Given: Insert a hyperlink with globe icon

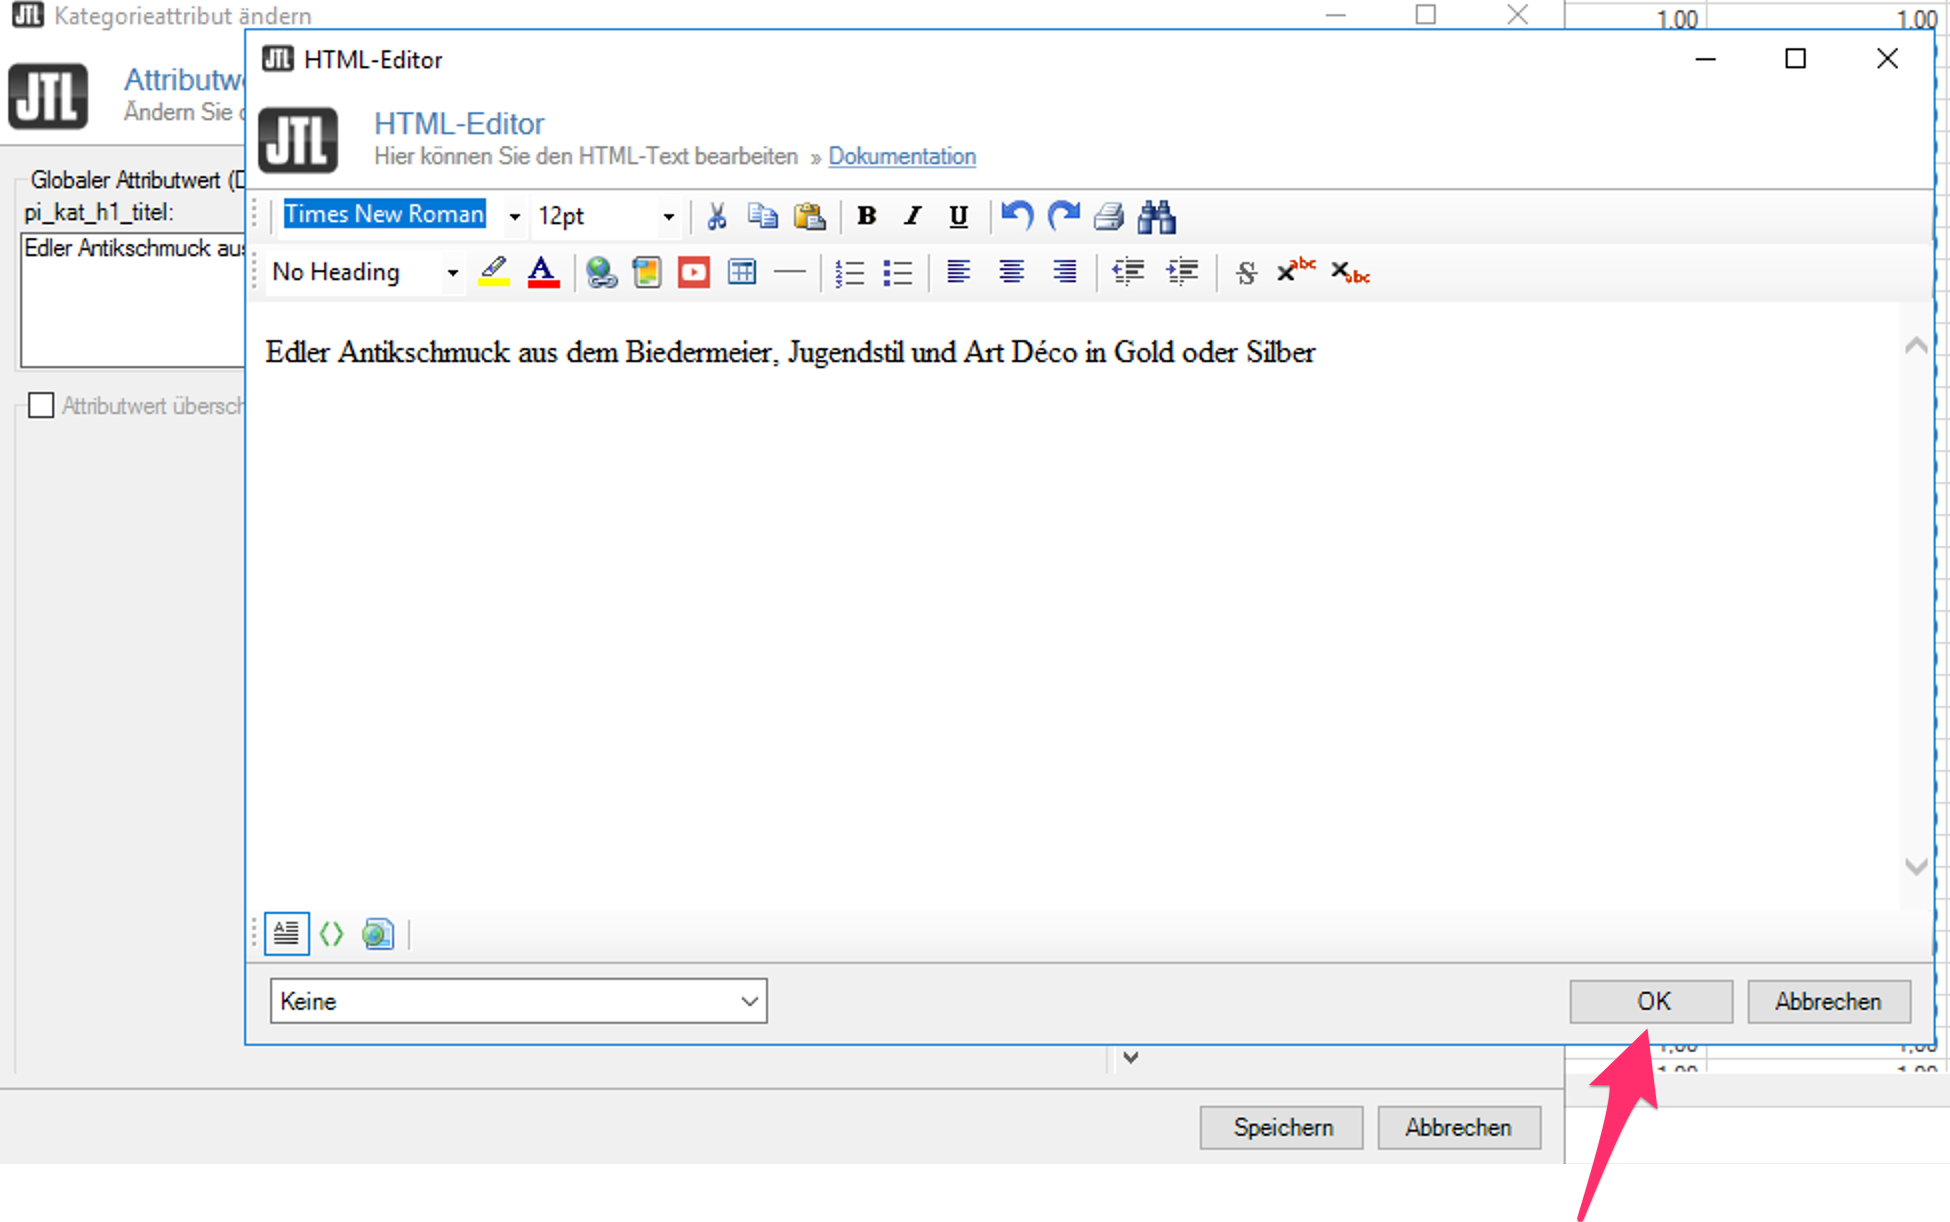Looking at the screenshot, I should 601,272.
